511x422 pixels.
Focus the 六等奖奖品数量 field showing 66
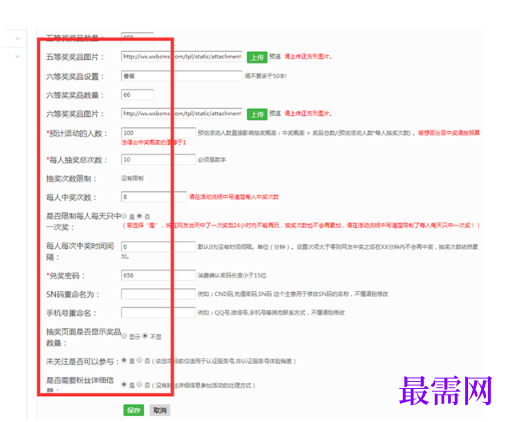[x=137, y=95]
